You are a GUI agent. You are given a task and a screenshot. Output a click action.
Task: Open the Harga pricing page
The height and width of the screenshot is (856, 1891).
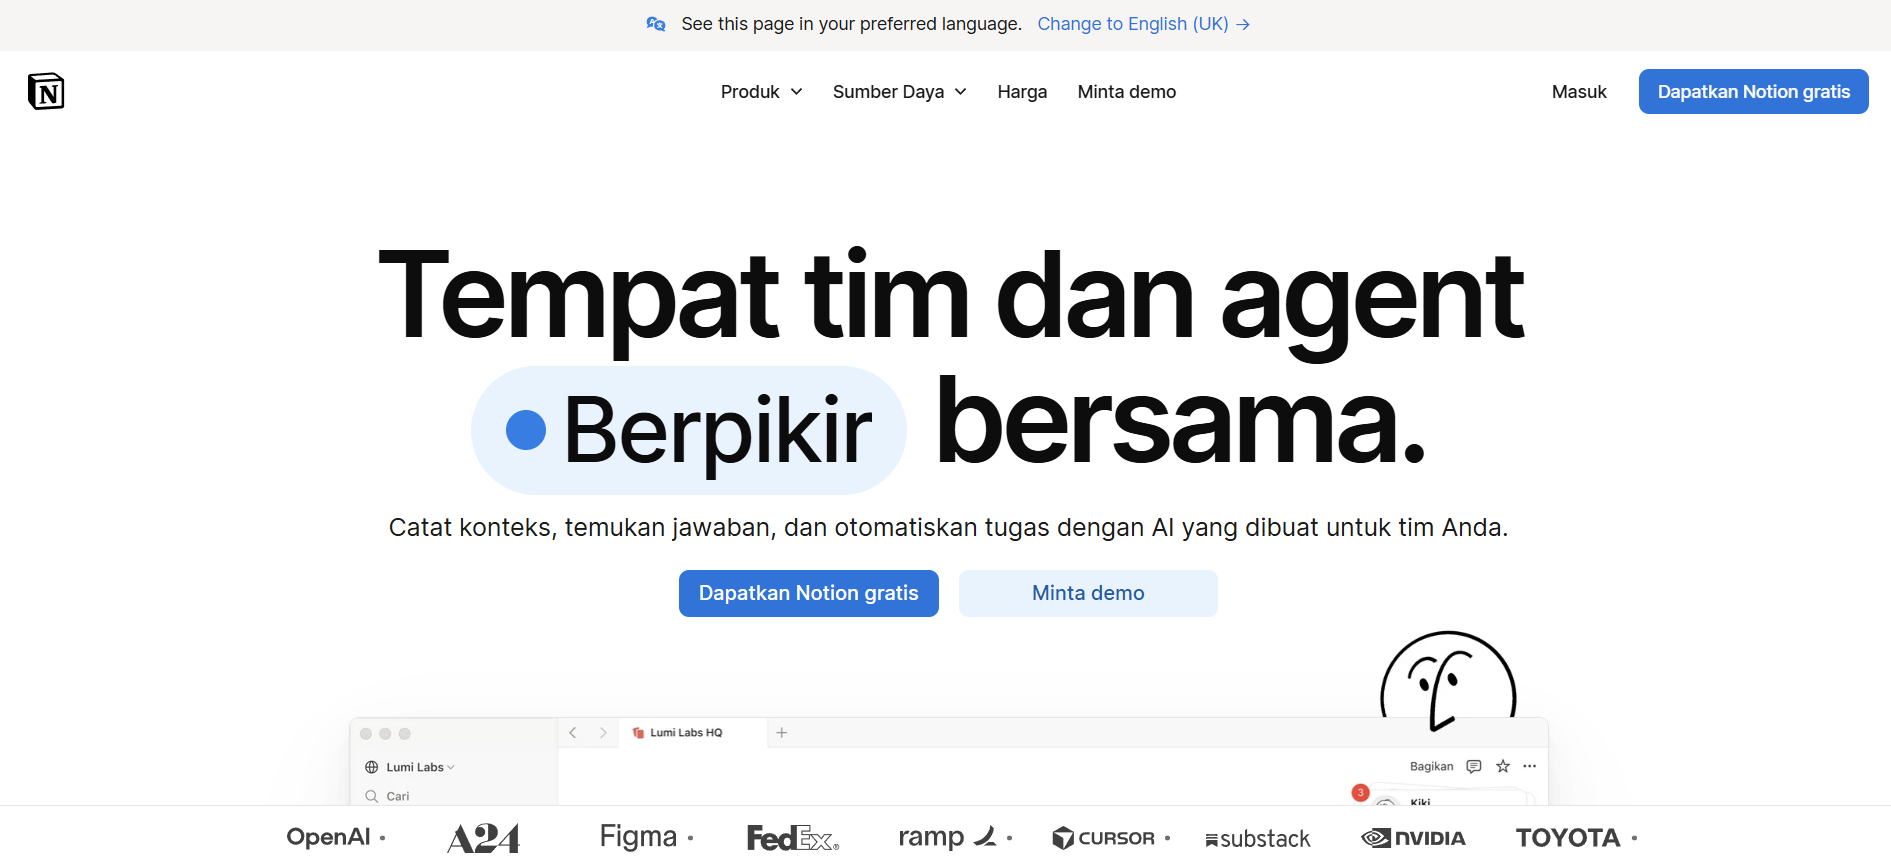coord(1022,92)
